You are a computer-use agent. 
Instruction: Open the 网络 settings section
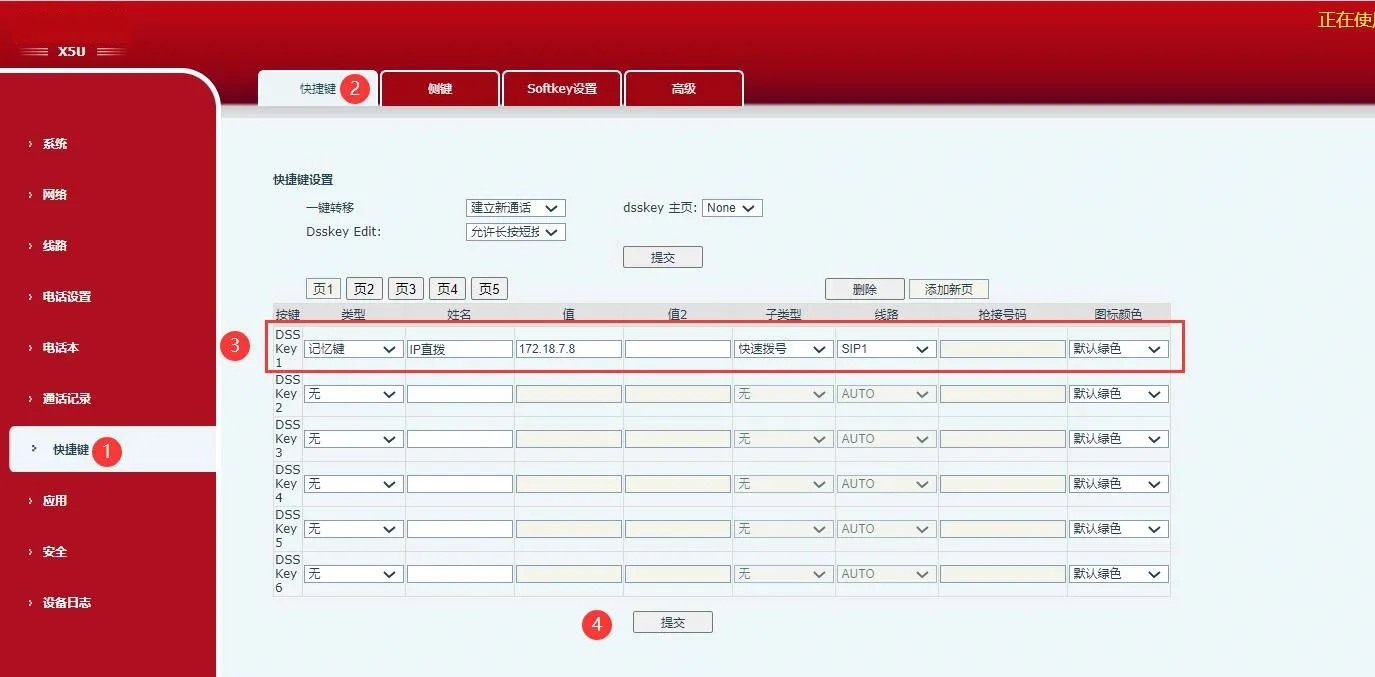point(52,194)
